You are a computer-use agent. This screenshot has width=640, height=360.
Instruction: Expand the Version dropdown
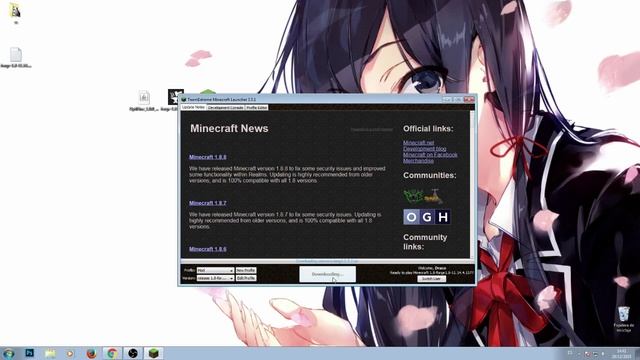216,278
